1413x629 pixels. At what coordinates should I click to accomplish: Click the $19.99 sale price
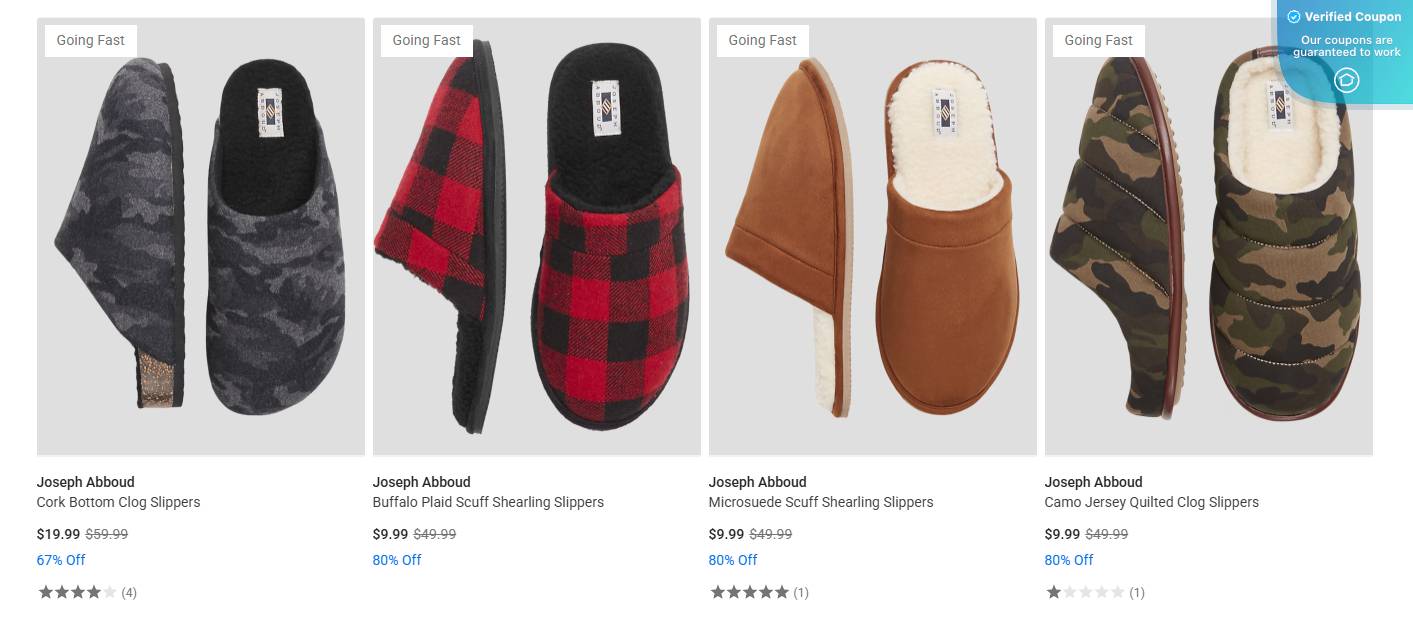click(x=58, y=534)
